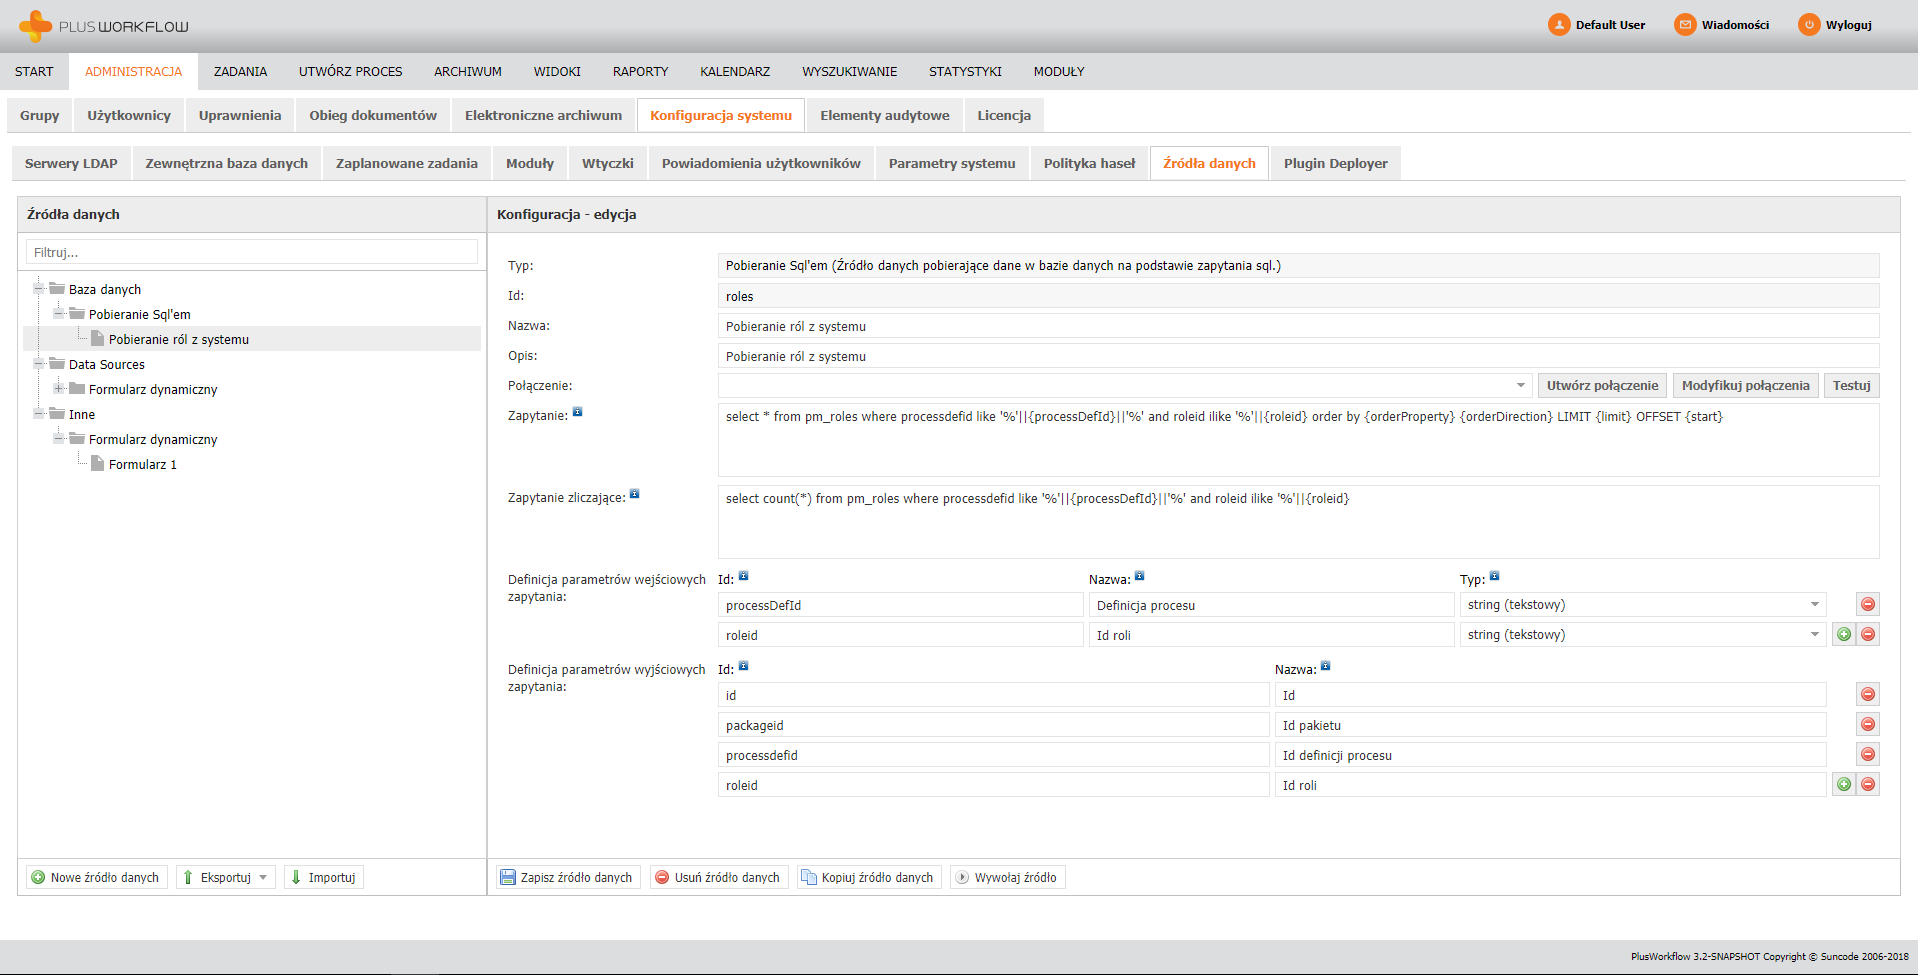The width and height of the screenshot is (1918, 975).
Task: Click info icon beside output parameters Nazwa
Action: click(1325, 666)
